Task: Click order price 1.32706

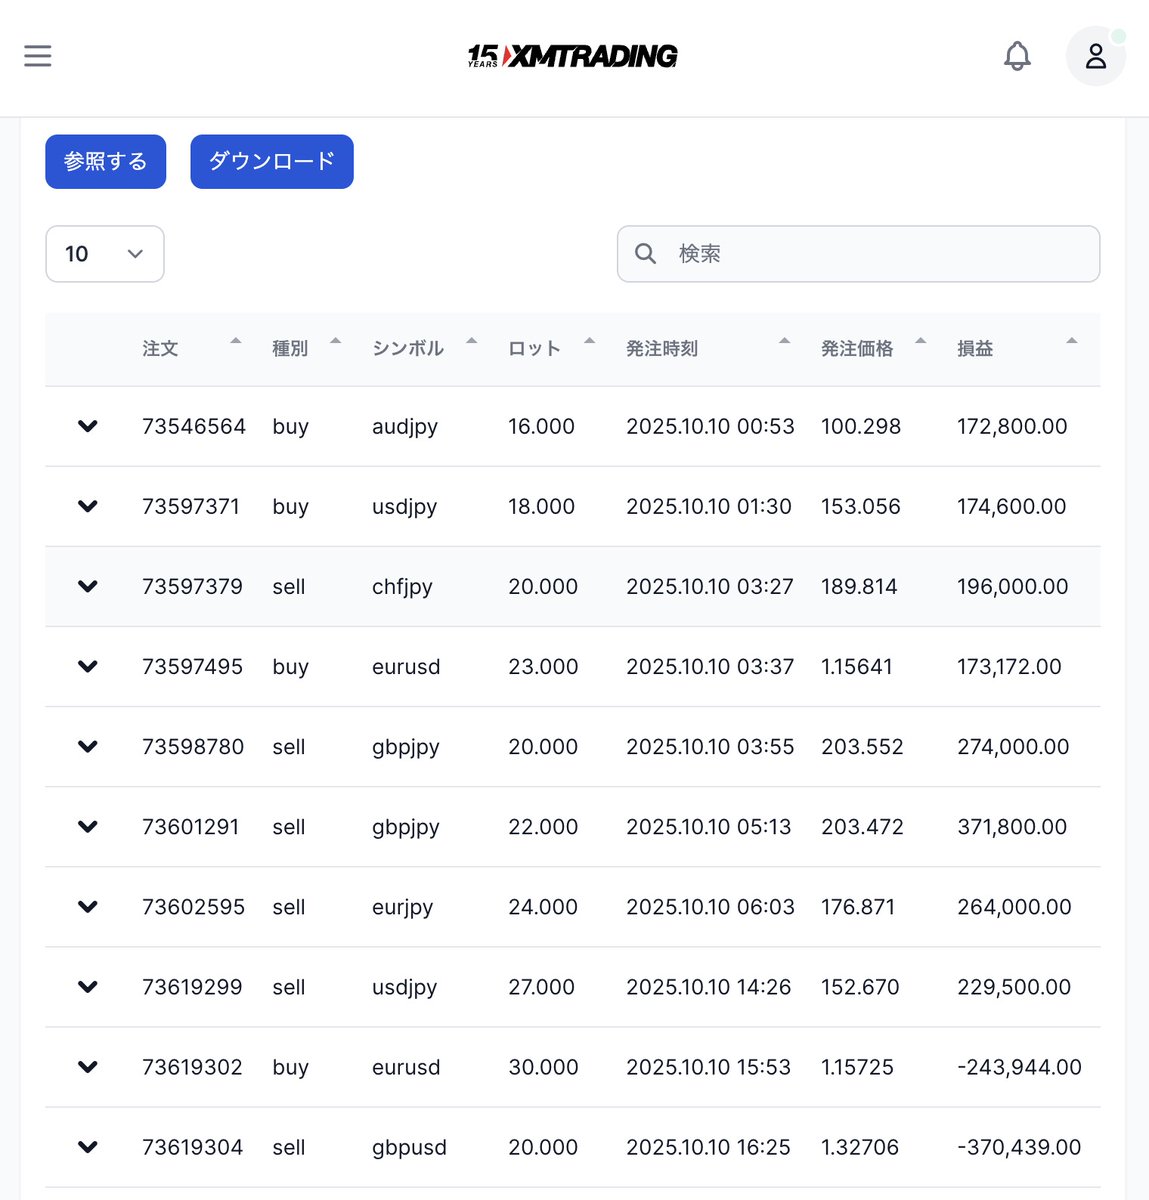Action: pos(860,1147)
